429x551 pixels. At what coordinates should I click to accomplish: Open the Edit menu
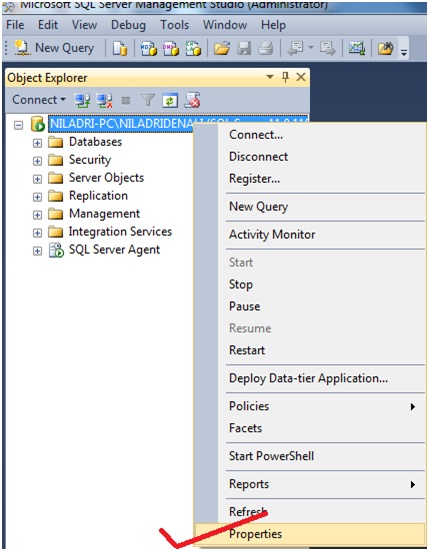(x=48, y=25)
